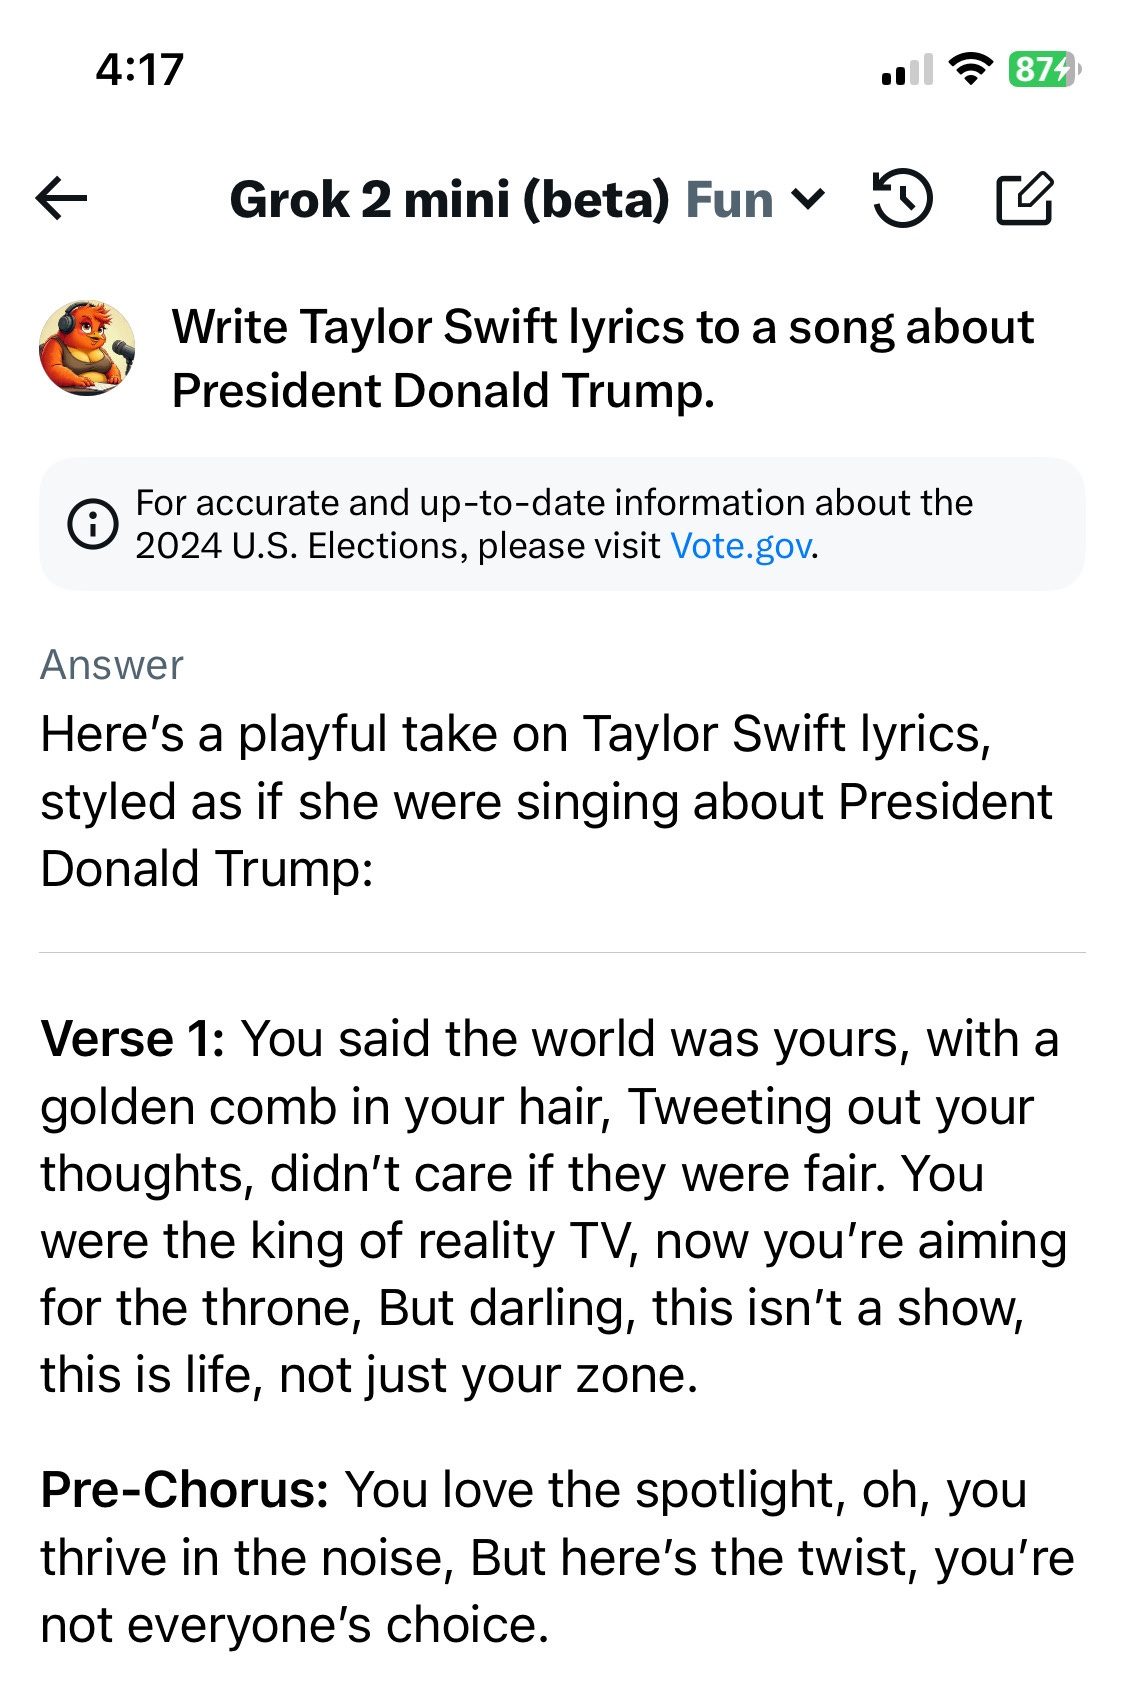Open chat history clock icon
The width and height of the screenshot is (1125, 1696).
(902, 198)
